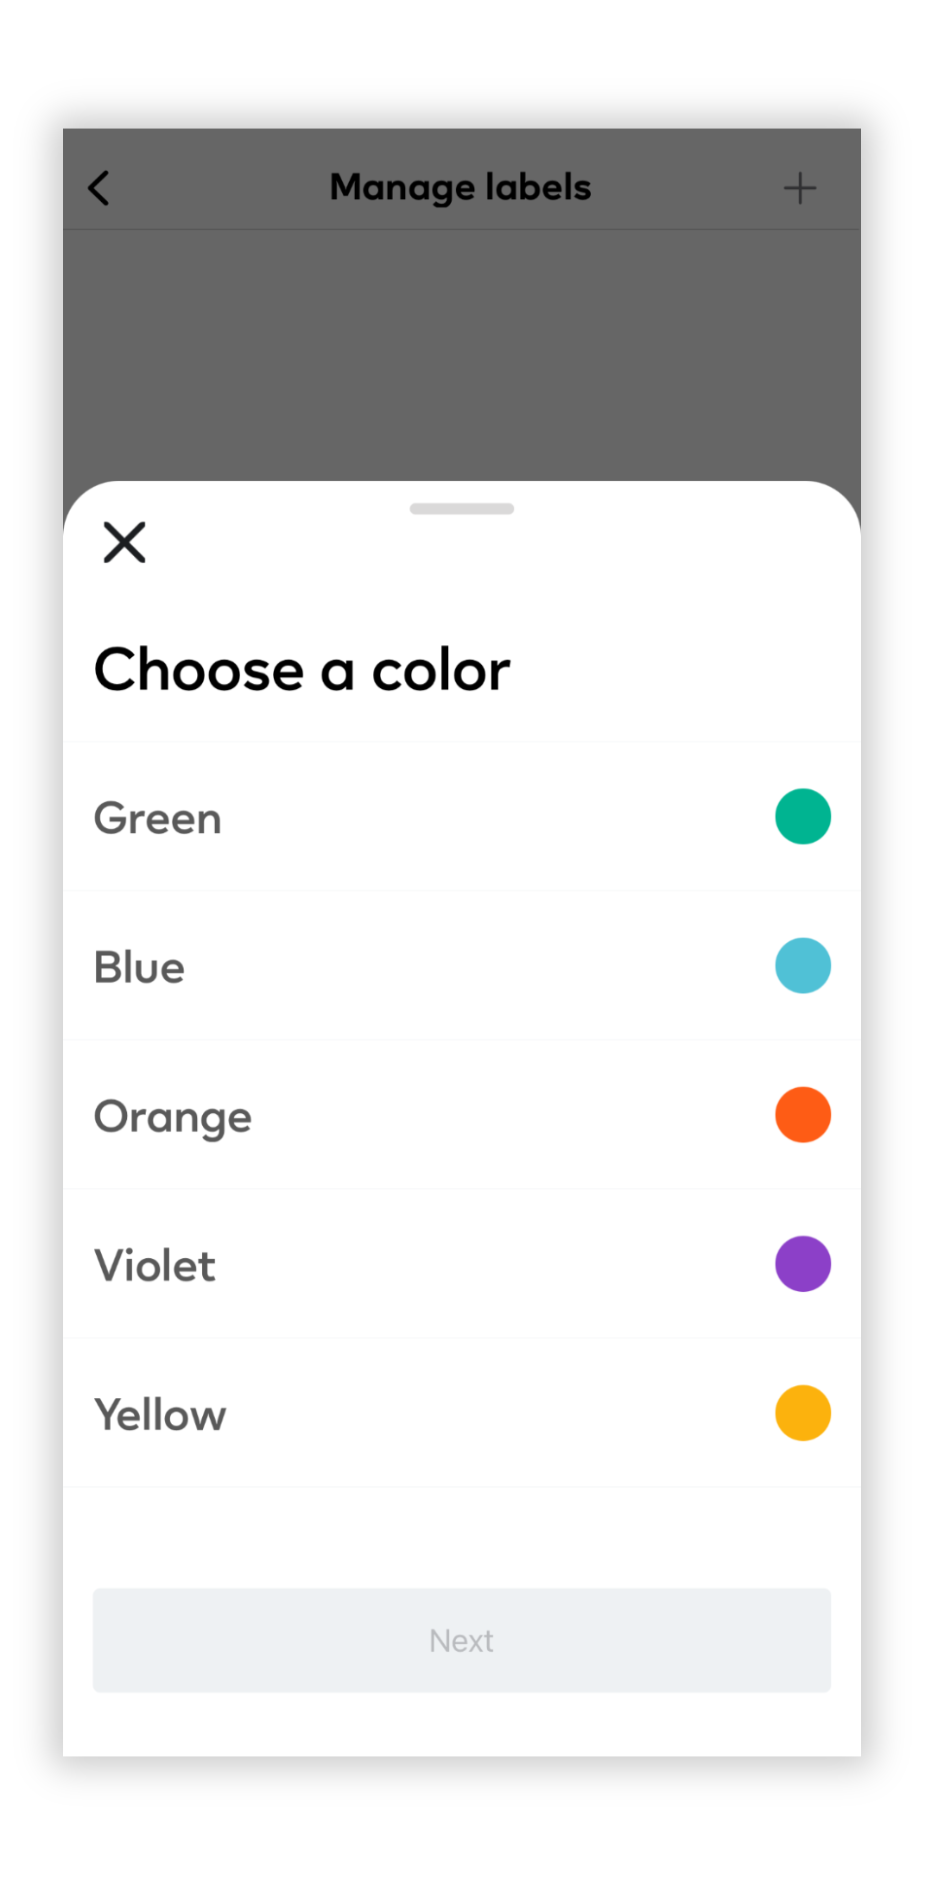925x1885 pixels.
Task: Go back from Manage labels
Action: tap(98, 187)
